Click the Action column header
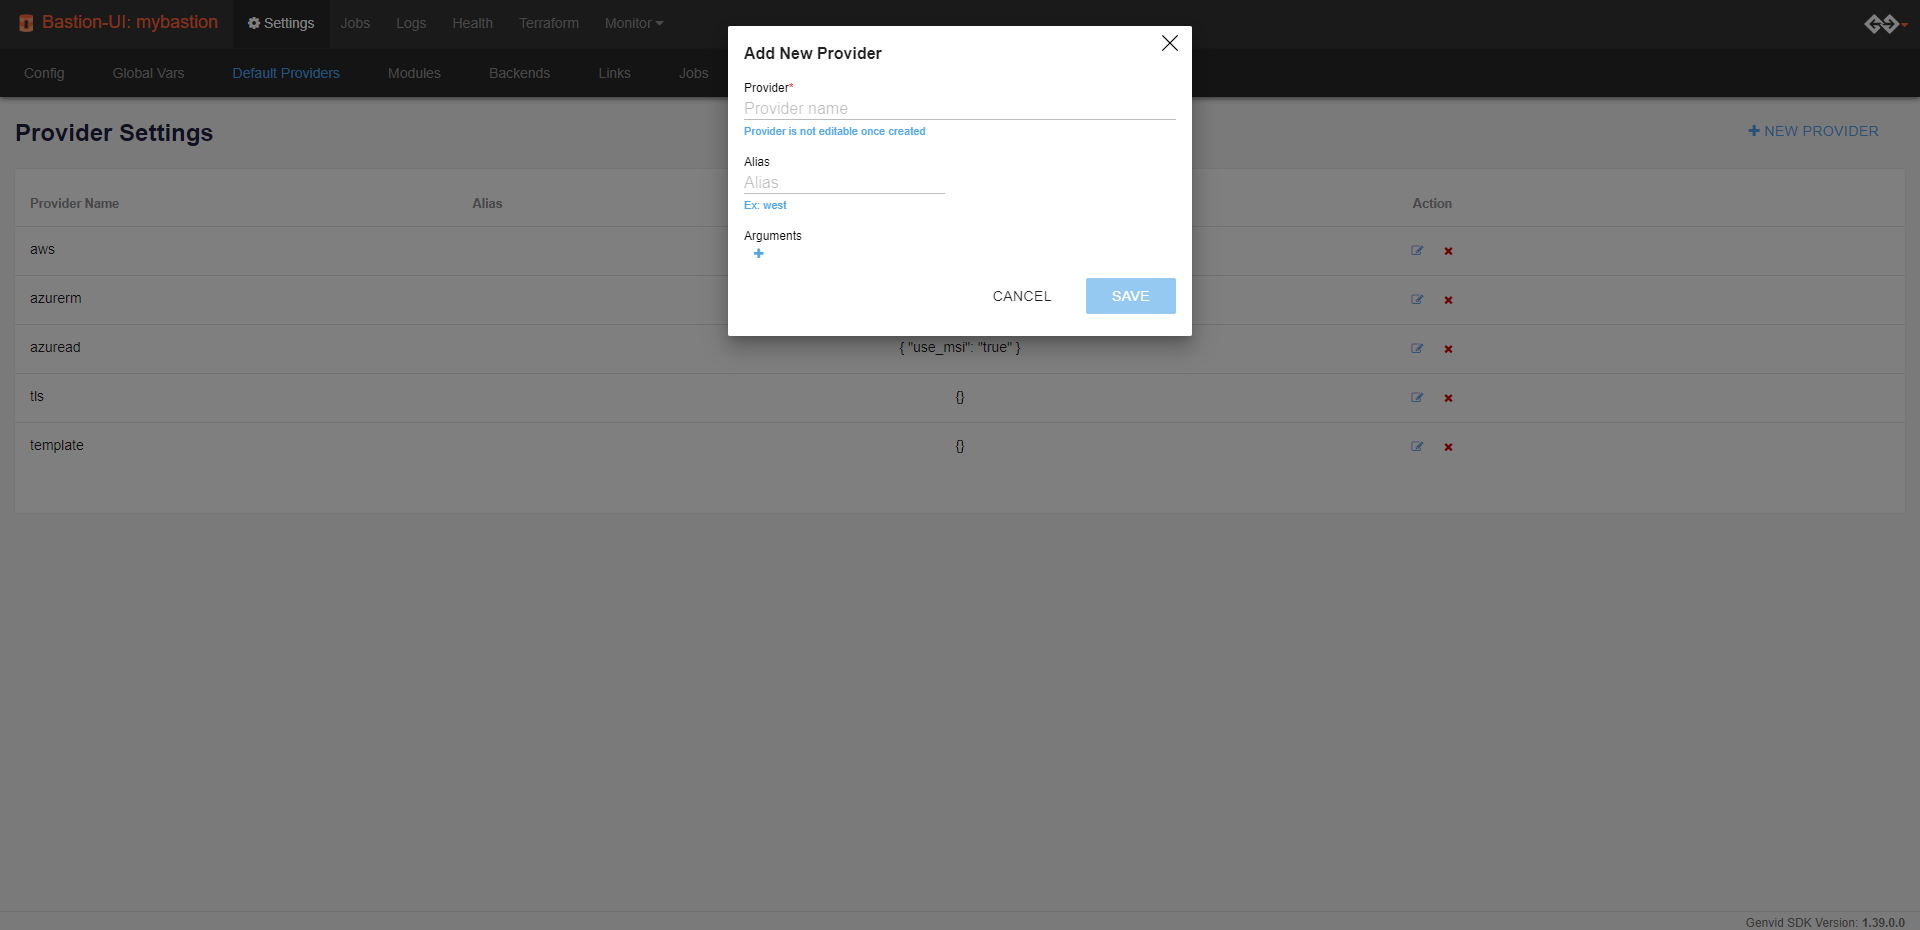Screen dimensions: 1920x930 click(1432, 203)
